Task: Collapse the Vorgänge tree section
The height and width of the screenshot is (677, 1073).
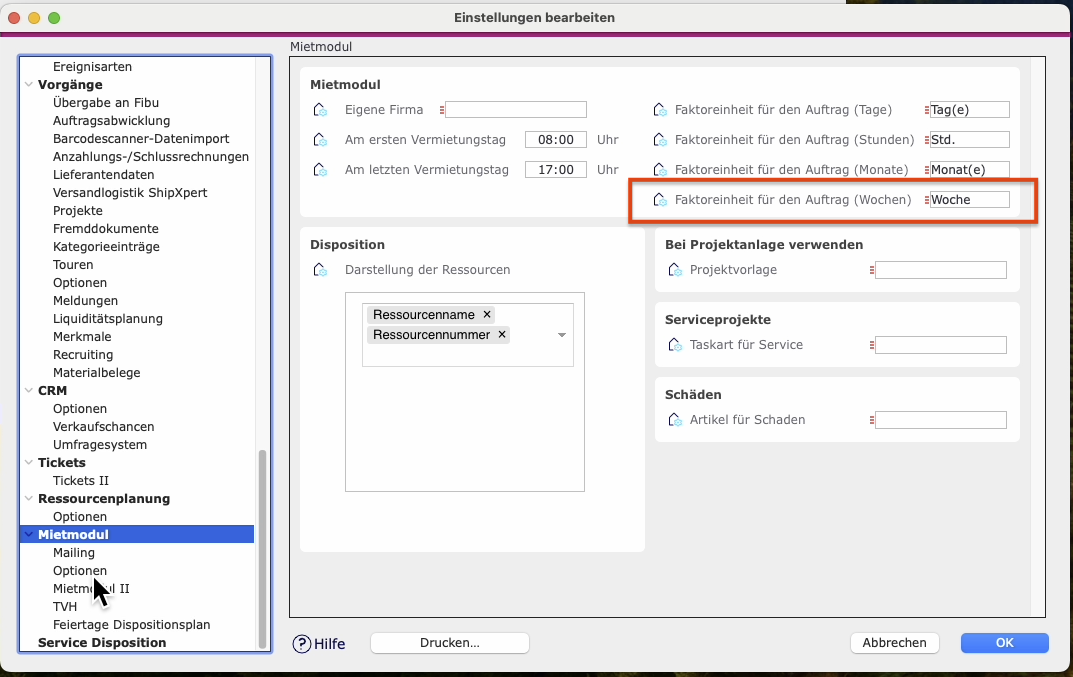Action: 29,84
